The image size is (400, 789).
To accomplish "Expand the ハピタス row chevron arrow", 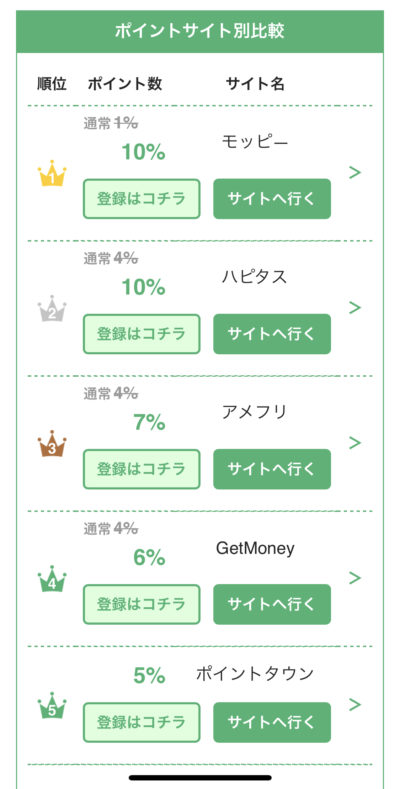I will coord(355,307).
